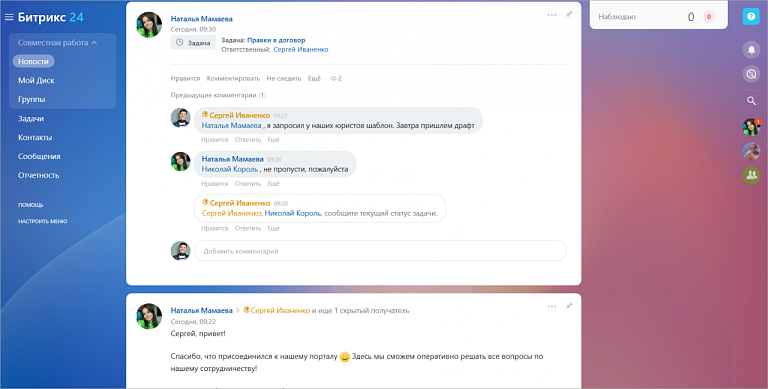Click Наталья Мамаева avatar on the task post
Screen dimensions: 768x389
149,24
